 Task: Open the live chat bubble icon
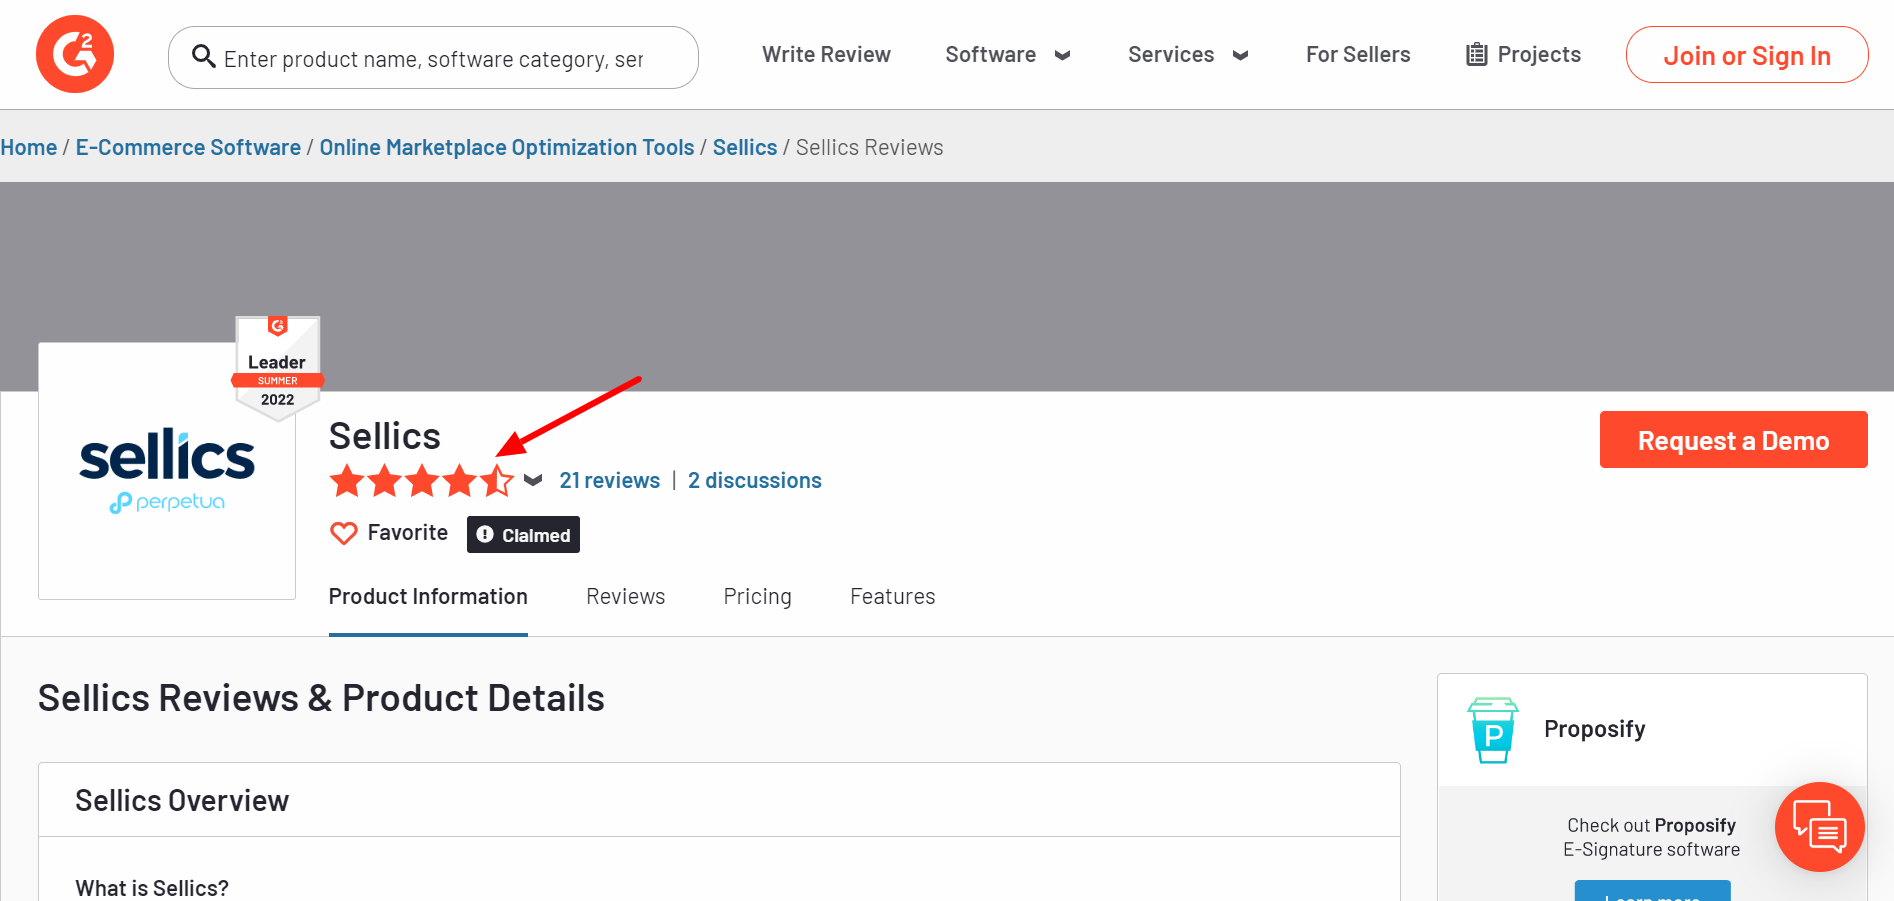tap(1819, 827)
